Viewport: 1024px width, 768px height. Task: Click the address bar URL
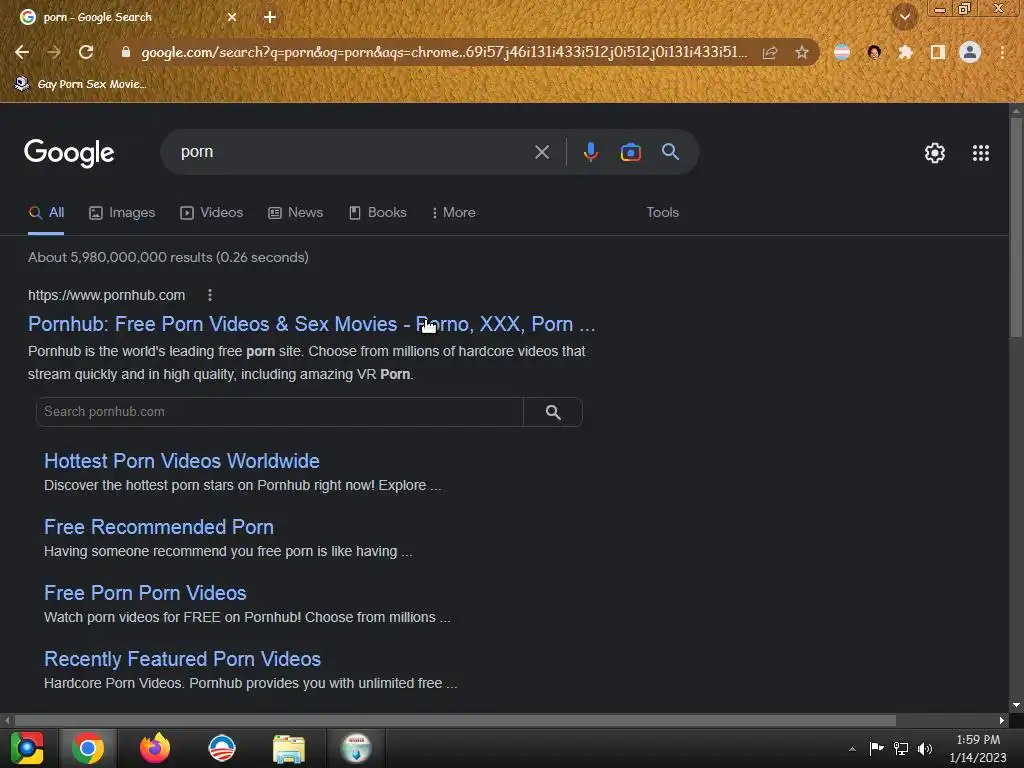click(x=444, y=52)
